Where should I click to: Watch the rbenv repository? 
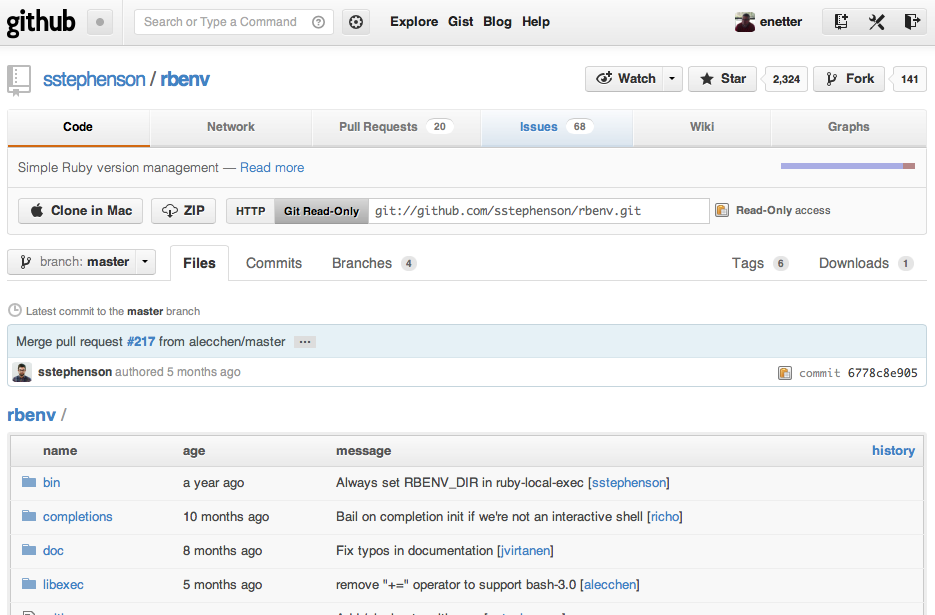624,79
